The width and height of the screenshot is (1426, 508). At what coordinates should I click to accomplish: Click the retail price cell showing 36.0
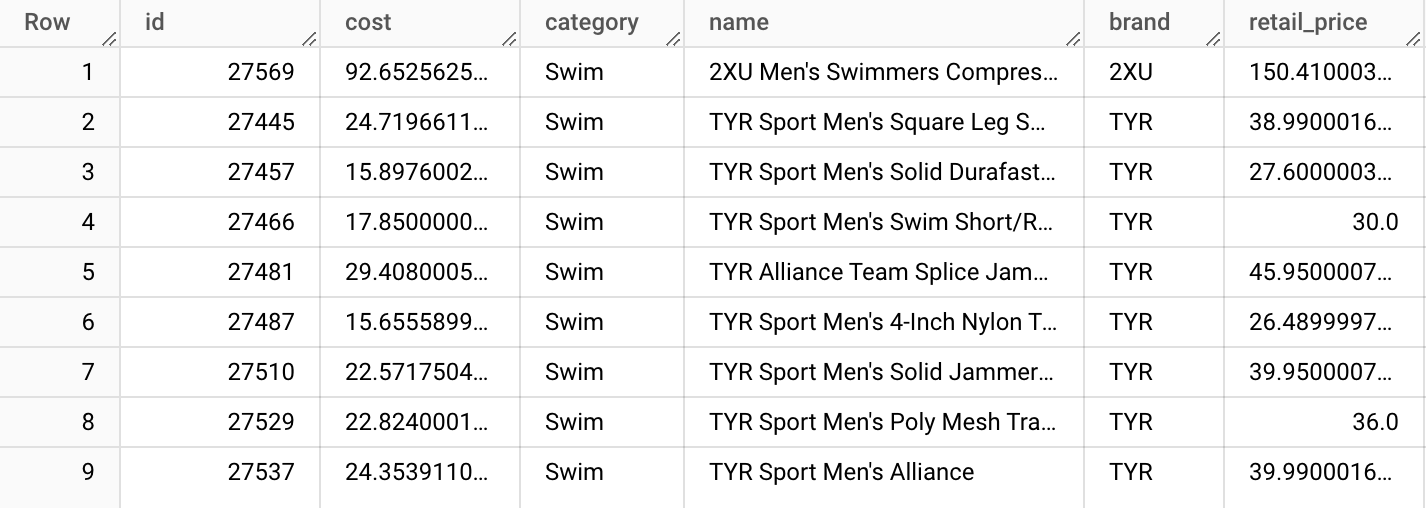pos(1375,422)
